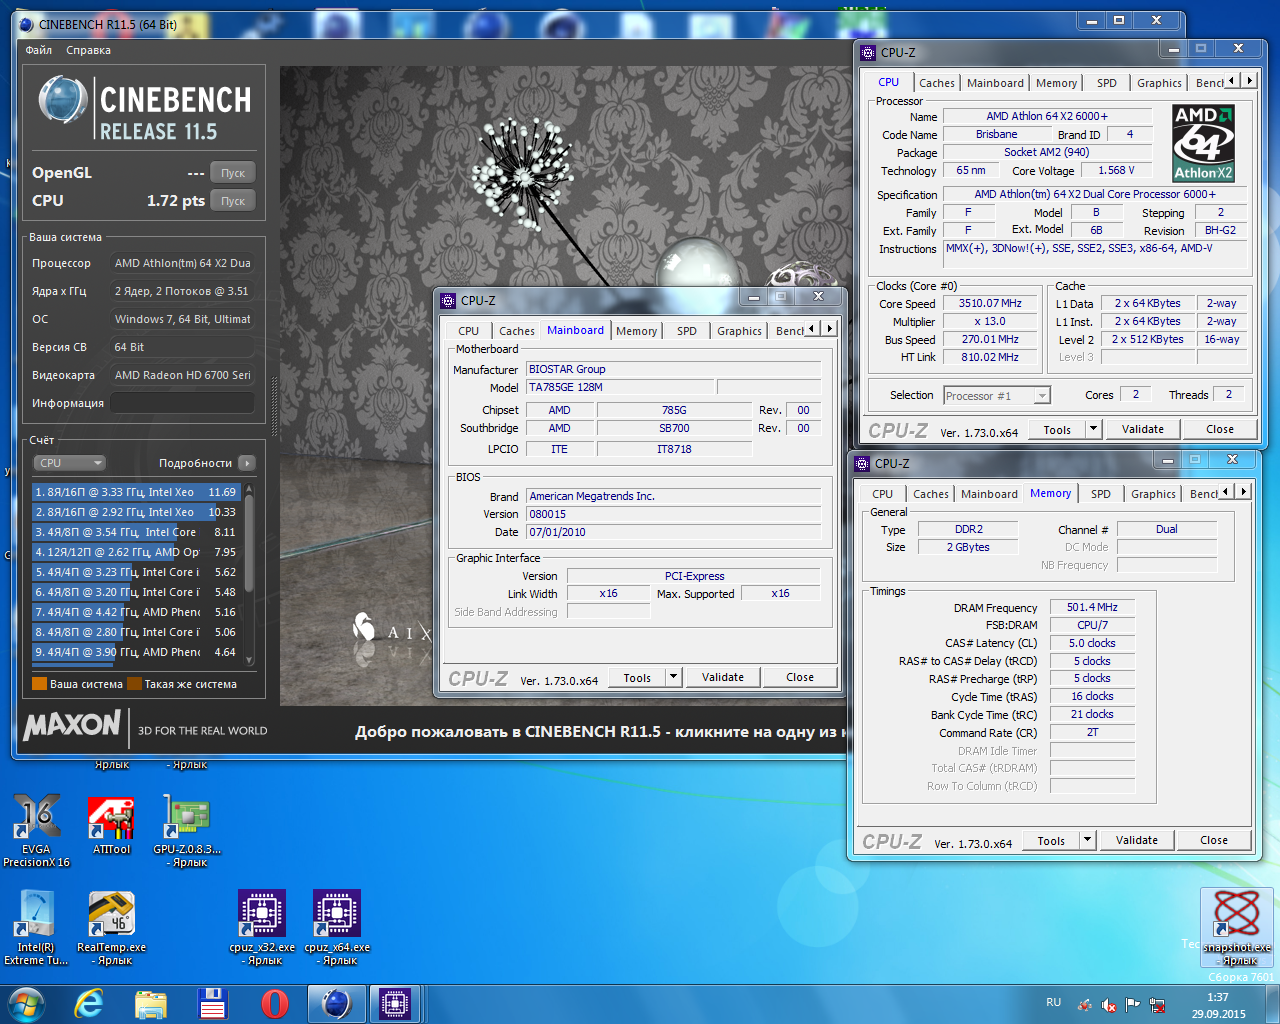Run the CPU test with Пуск button
Viewport: 1280px width, 1024px height.
tap(233, 201)
